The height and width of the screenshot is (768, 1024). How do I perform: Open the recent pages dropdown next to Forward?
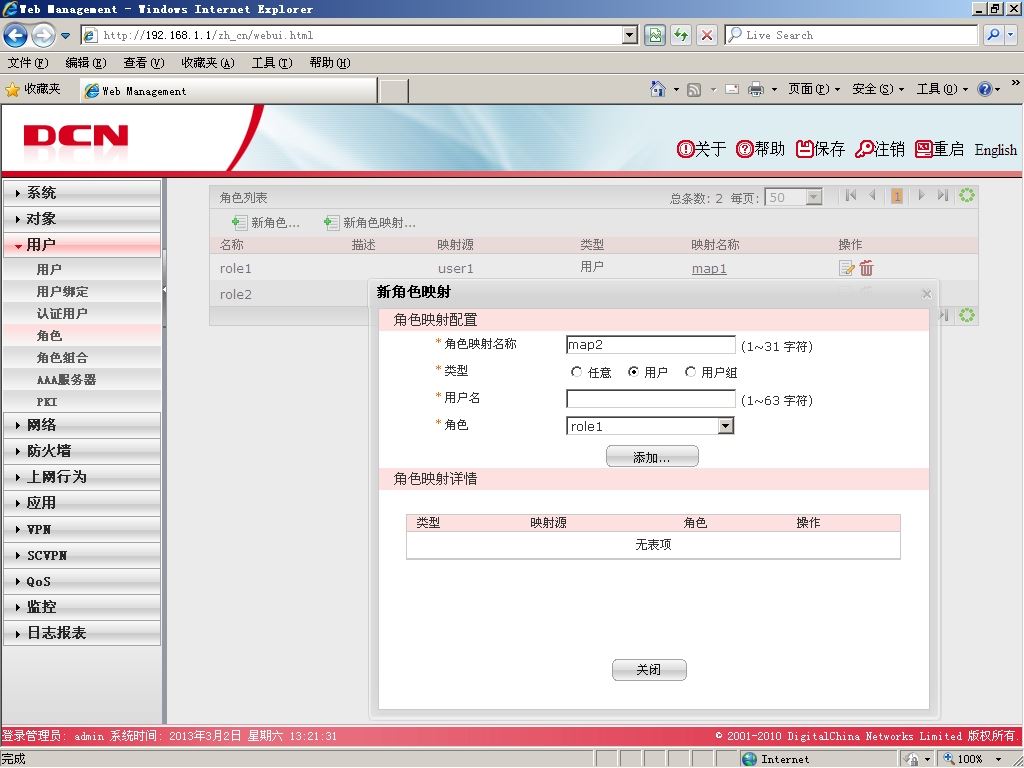[x=65, y=35]
